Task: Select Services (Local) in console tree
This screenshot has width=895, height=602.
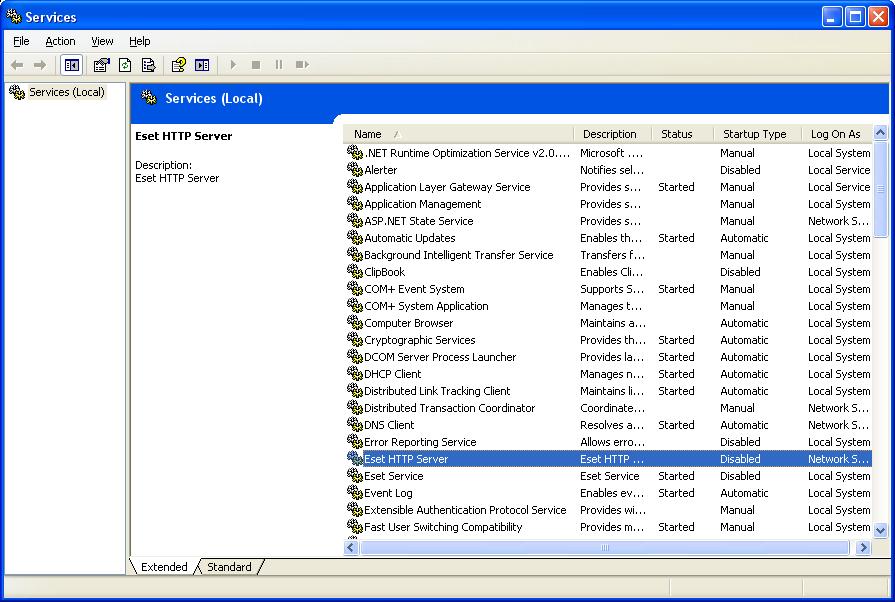Action: pos(66,92)
